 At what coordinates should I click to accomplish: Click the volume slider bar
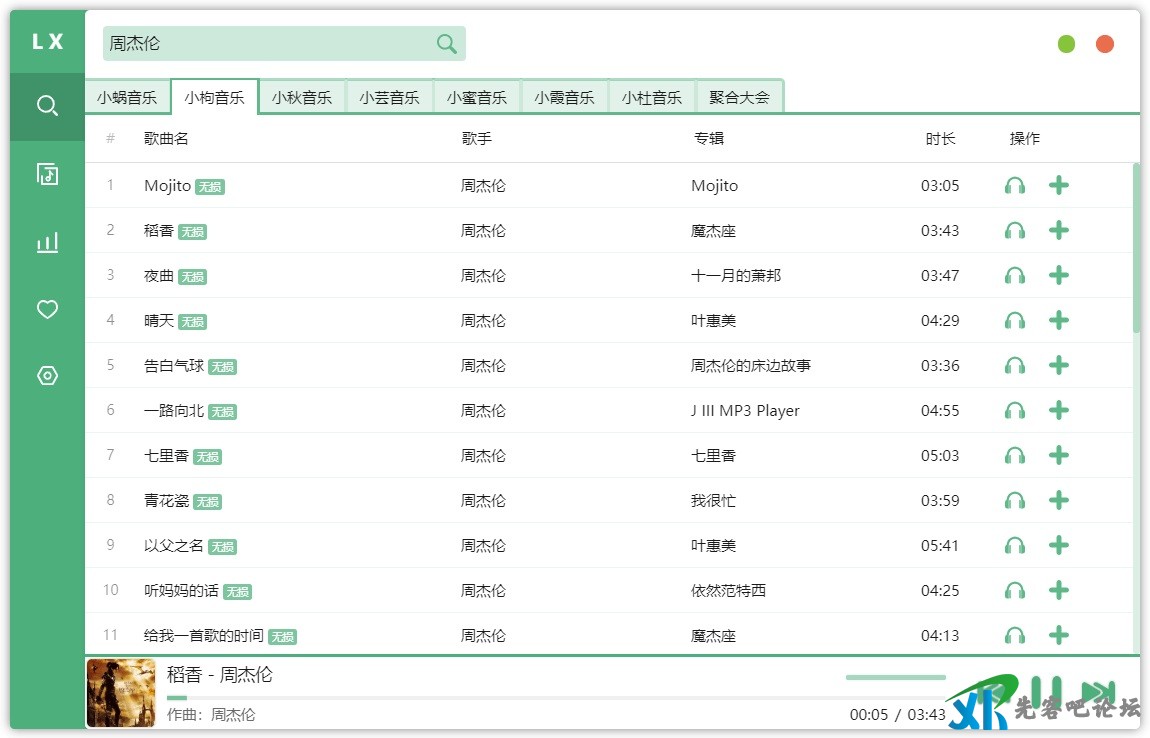(x=895, y=677)
